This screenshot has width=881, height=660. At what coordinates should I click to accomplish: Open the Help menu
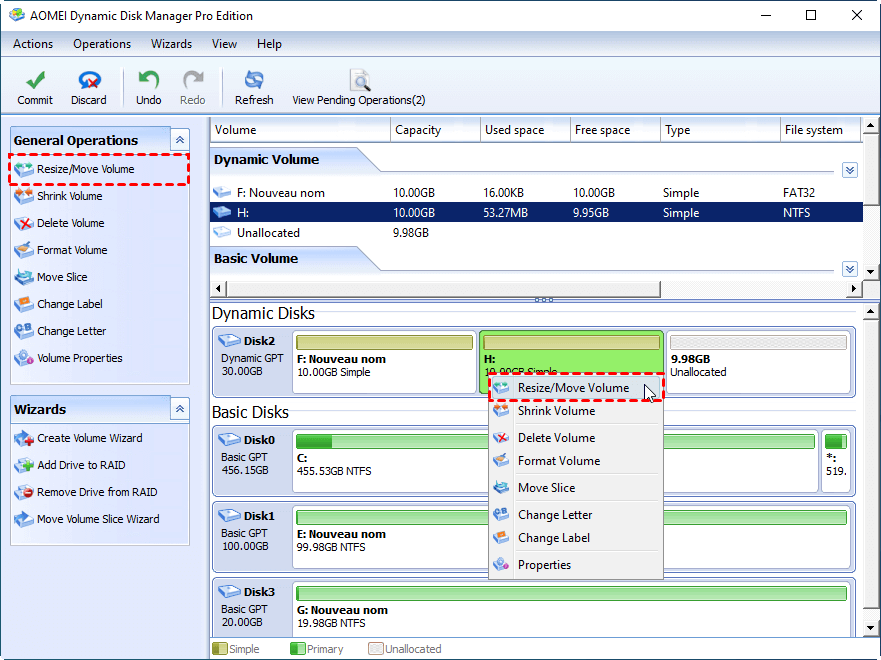point(269,44)
